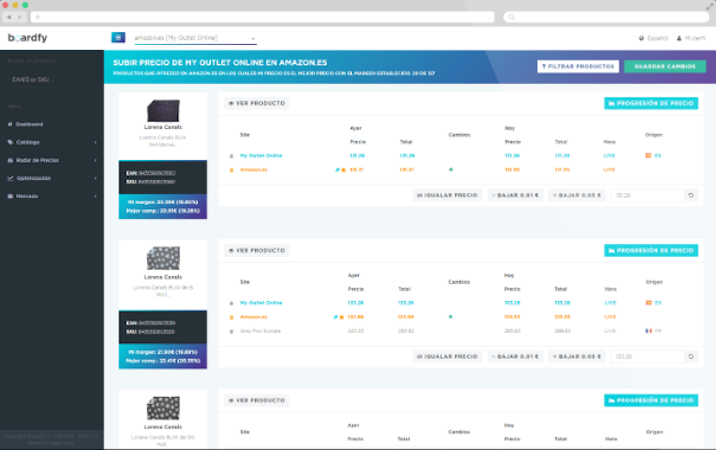This screenshot has width=716, height=450.
Task: Expand the Optimización submenu chevron
Action: click(95, 178)
